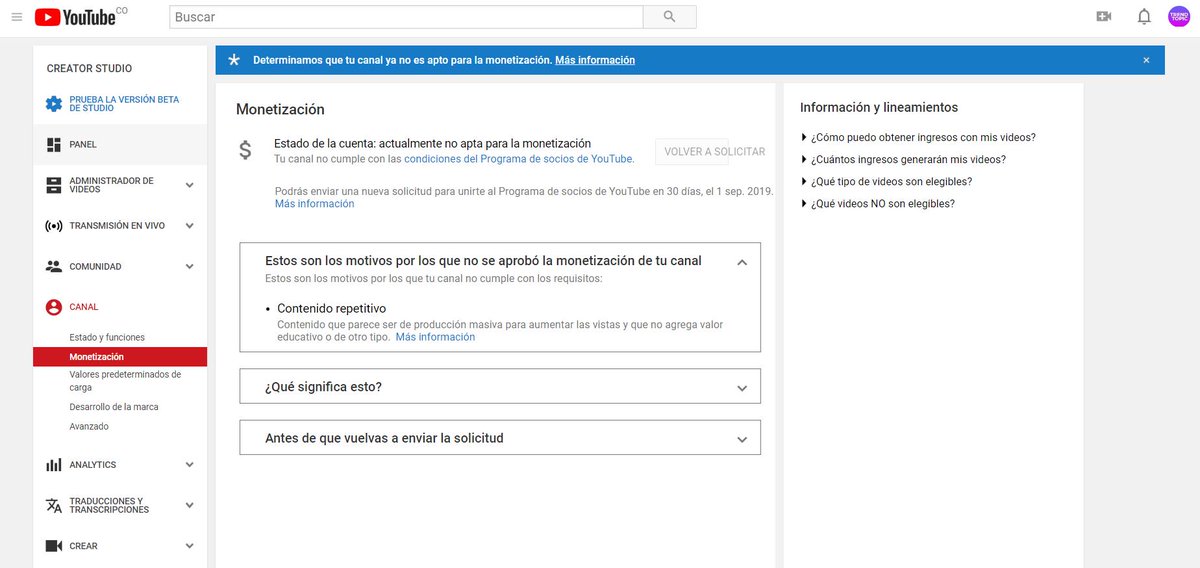Click the dollar sign monetization icon
Image resolution: width=1200 pixels, height=568 pixels.
(x=246, y=150)
